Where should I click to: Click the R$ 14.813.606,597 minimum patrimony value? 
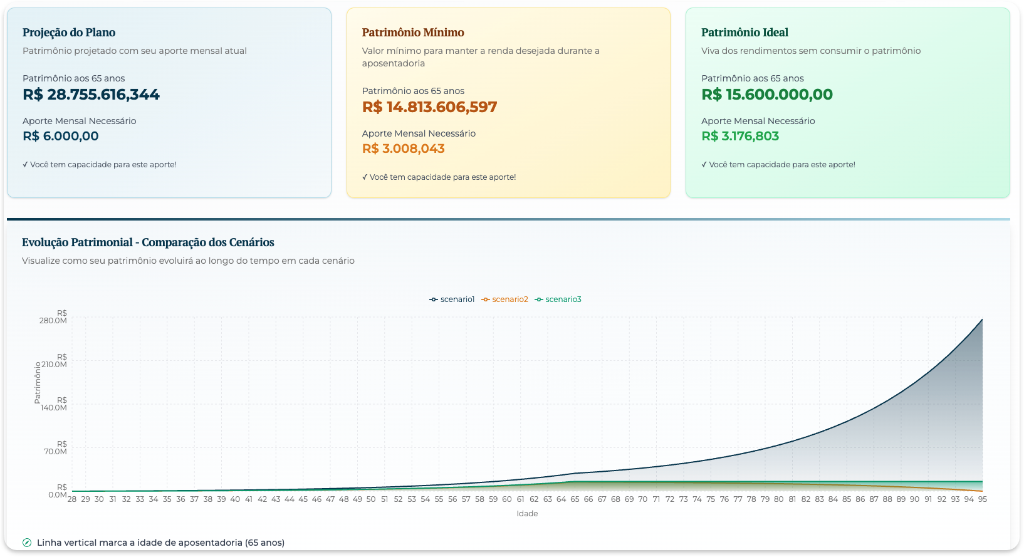pyautogui.click(x=429, y=107)
